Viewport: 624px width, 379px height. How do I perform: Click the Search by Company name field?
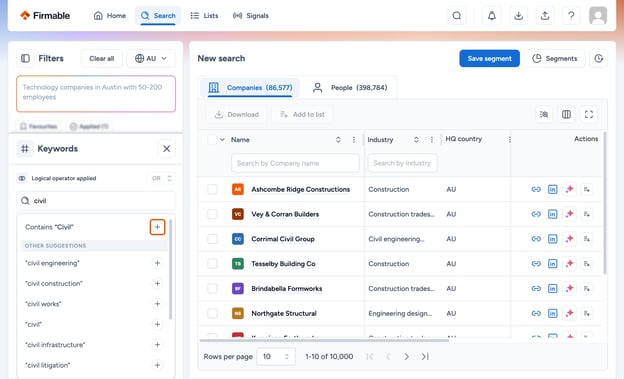(295, 163)
